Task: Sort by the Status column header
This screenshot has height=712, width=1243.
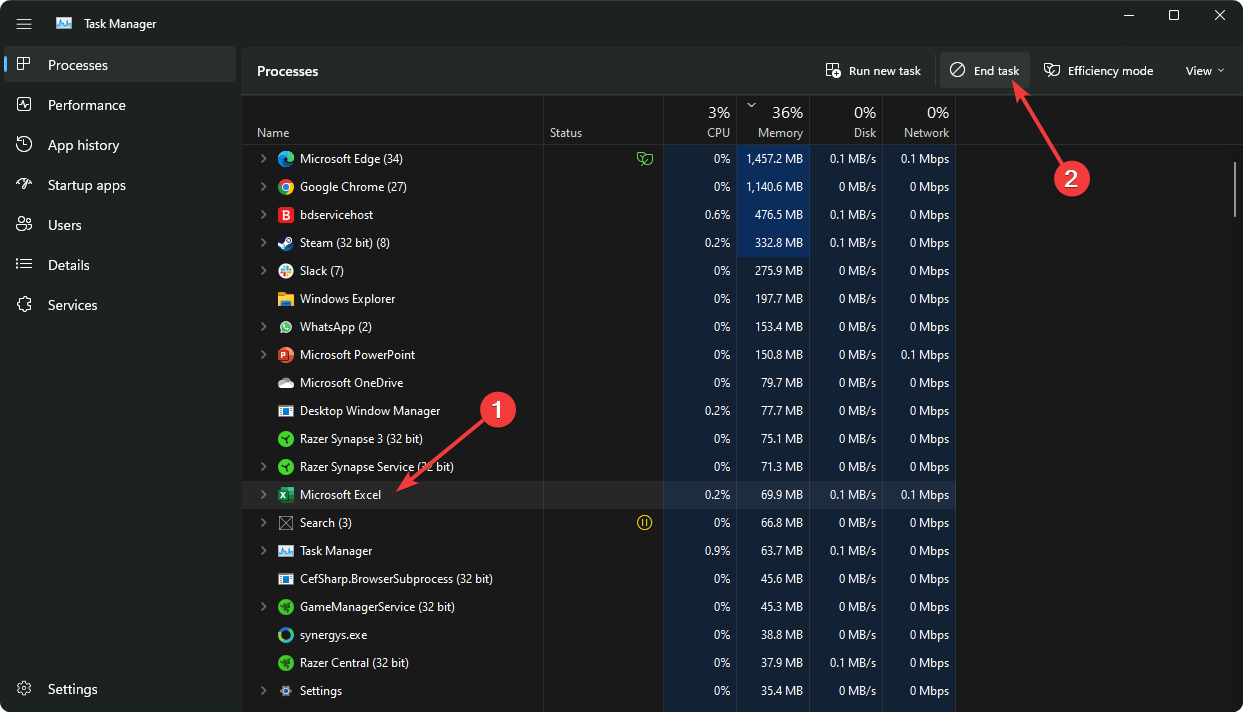Action: (x=603, y=119)
